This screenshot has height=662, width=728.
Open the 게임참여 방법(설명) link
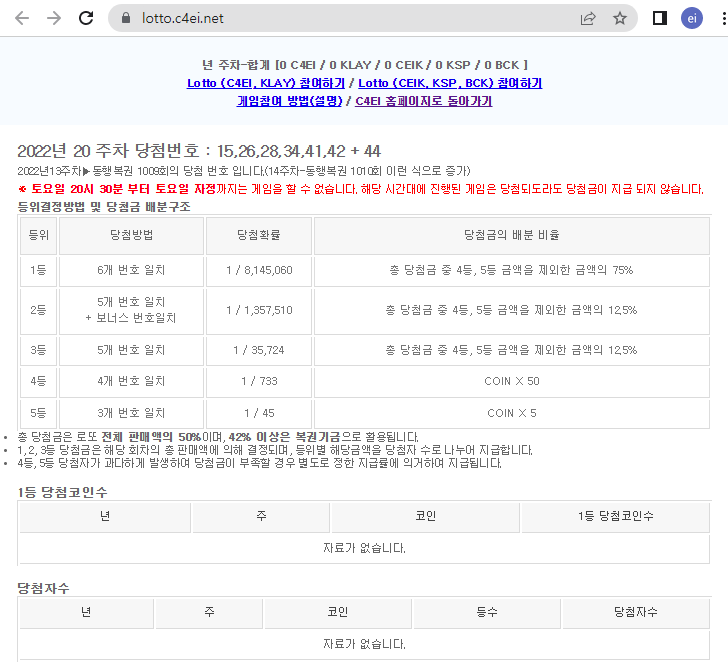click(x=289, y=101)
